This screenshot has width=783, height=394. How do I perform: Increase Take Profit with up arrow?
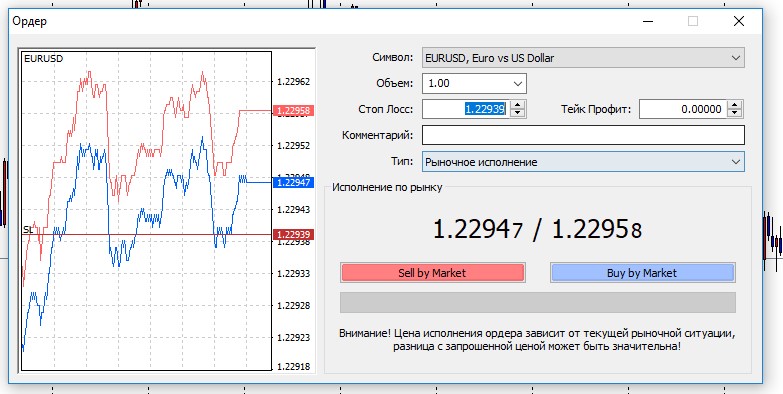tap(734, 105)
